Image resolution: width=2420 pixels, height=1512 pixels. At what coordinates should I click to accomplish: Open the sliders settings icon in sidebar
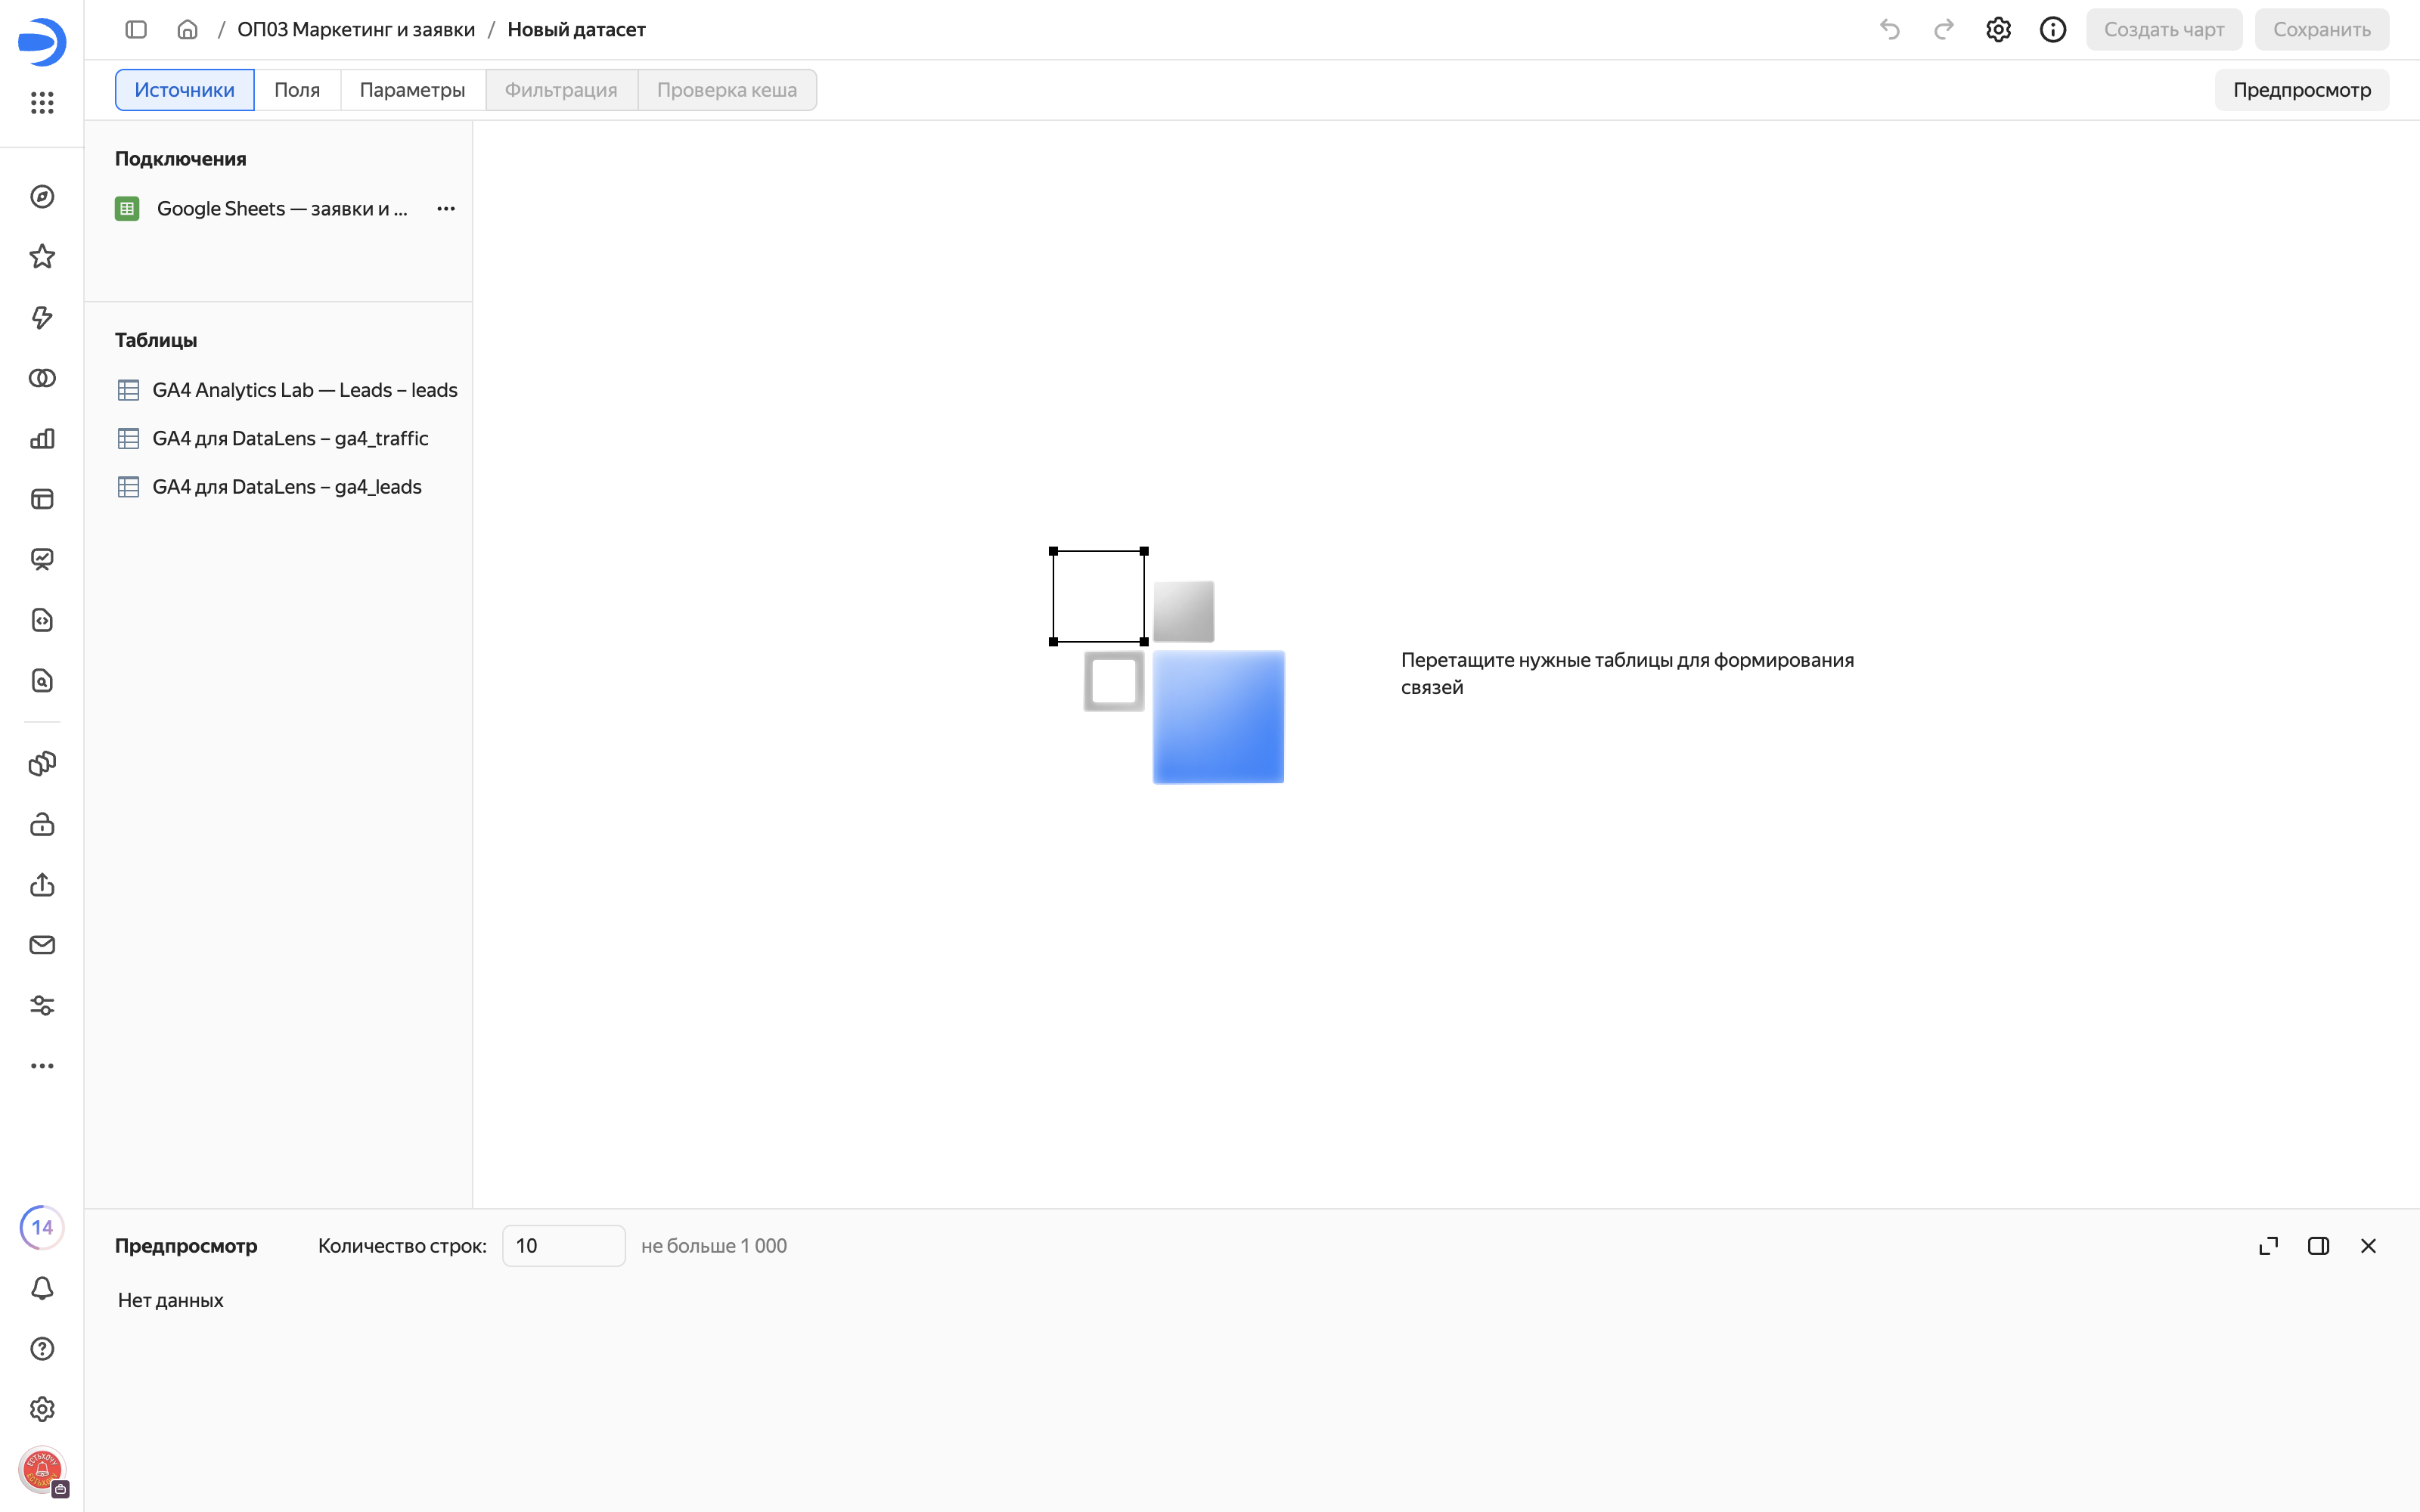click(x=42, y=1006)
